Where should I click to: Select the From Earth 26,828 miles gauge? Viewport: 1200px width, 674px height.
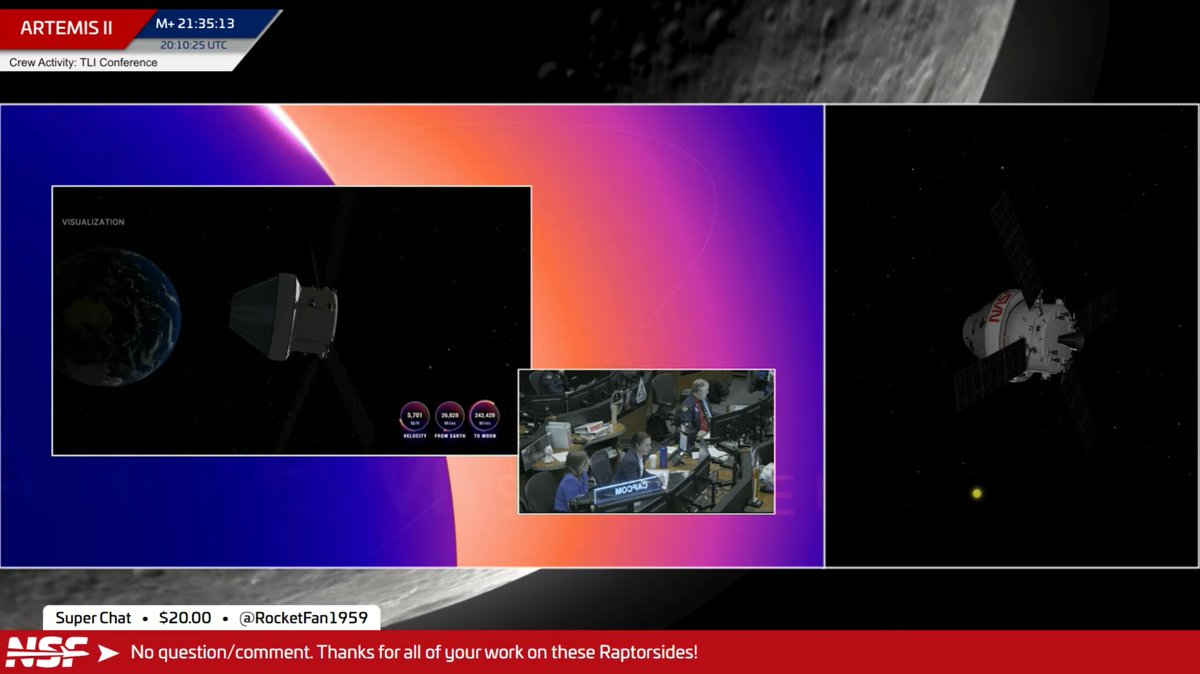[x=450, y=419]
